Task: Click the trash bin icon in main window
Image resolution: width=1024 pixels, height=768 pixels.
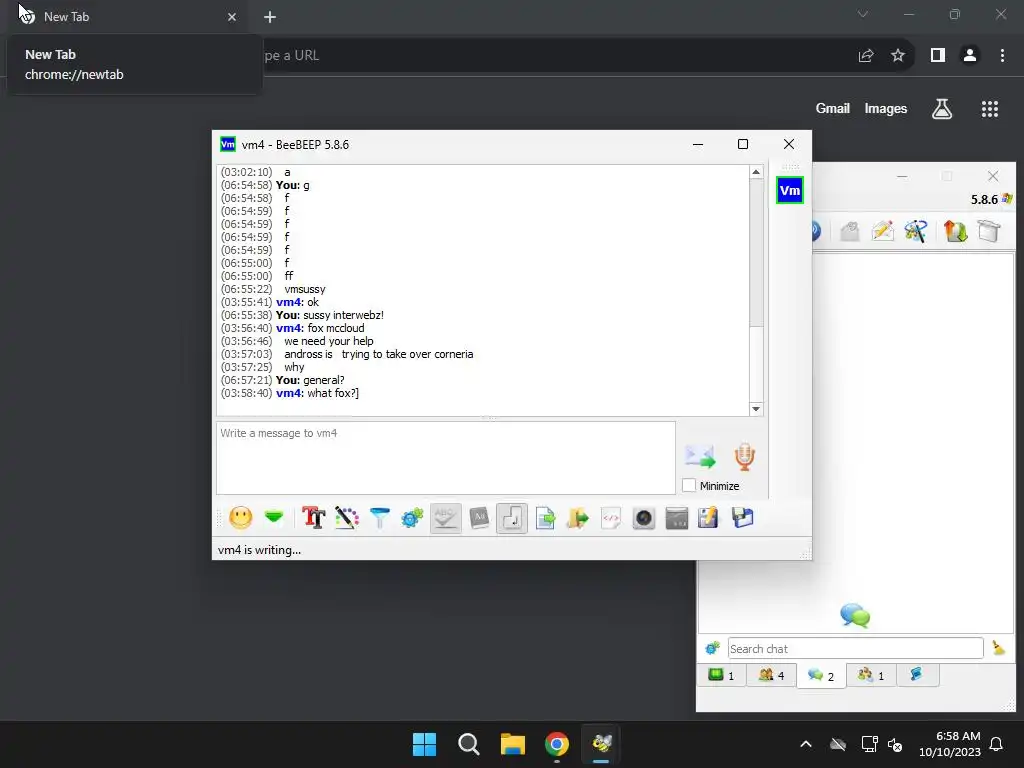Action: [x=989, y=231]
